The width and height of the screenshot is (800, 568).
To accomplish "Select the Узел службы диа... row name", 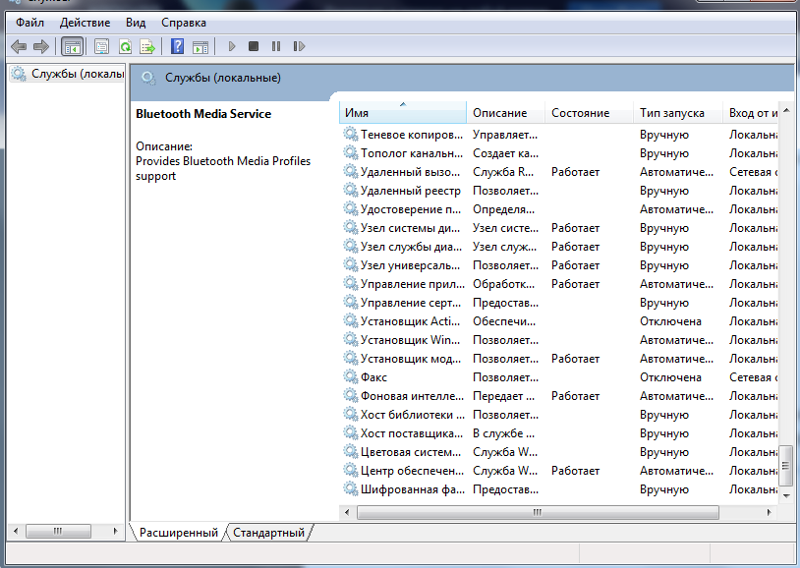I will tap(411, 247).
